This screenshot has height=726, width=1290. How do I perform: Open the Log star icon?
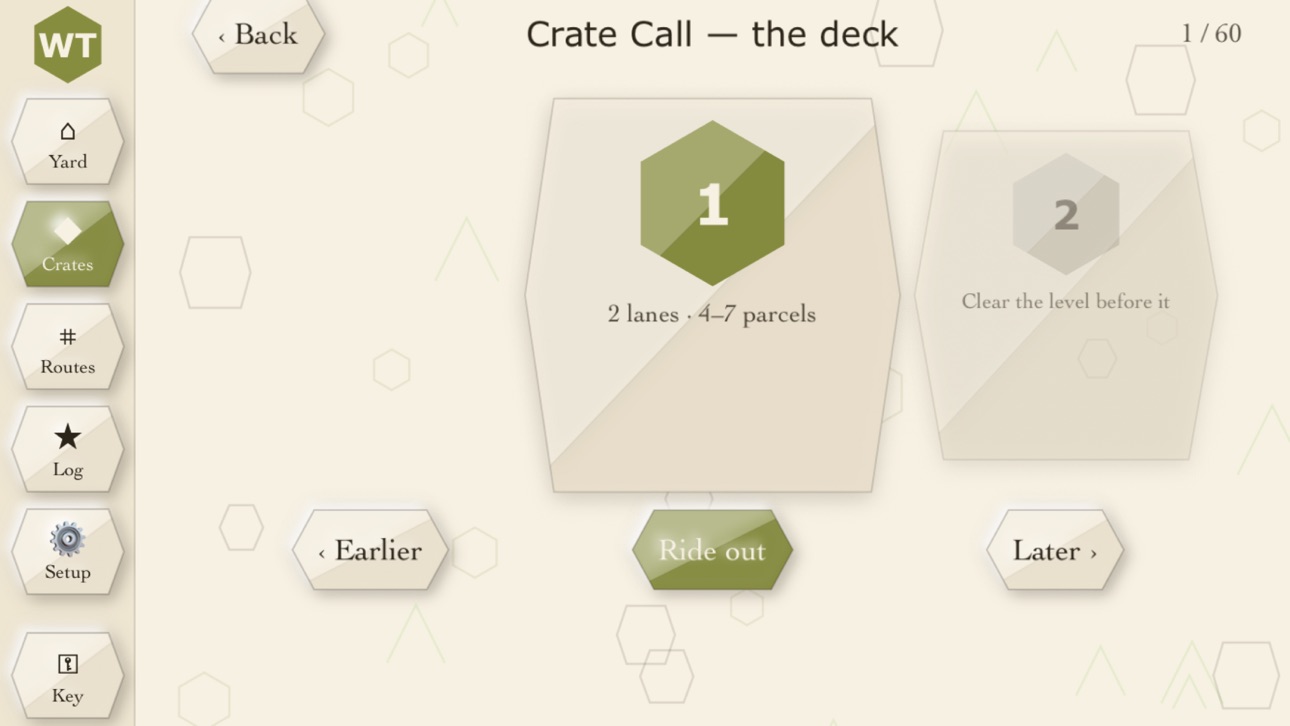67,436
